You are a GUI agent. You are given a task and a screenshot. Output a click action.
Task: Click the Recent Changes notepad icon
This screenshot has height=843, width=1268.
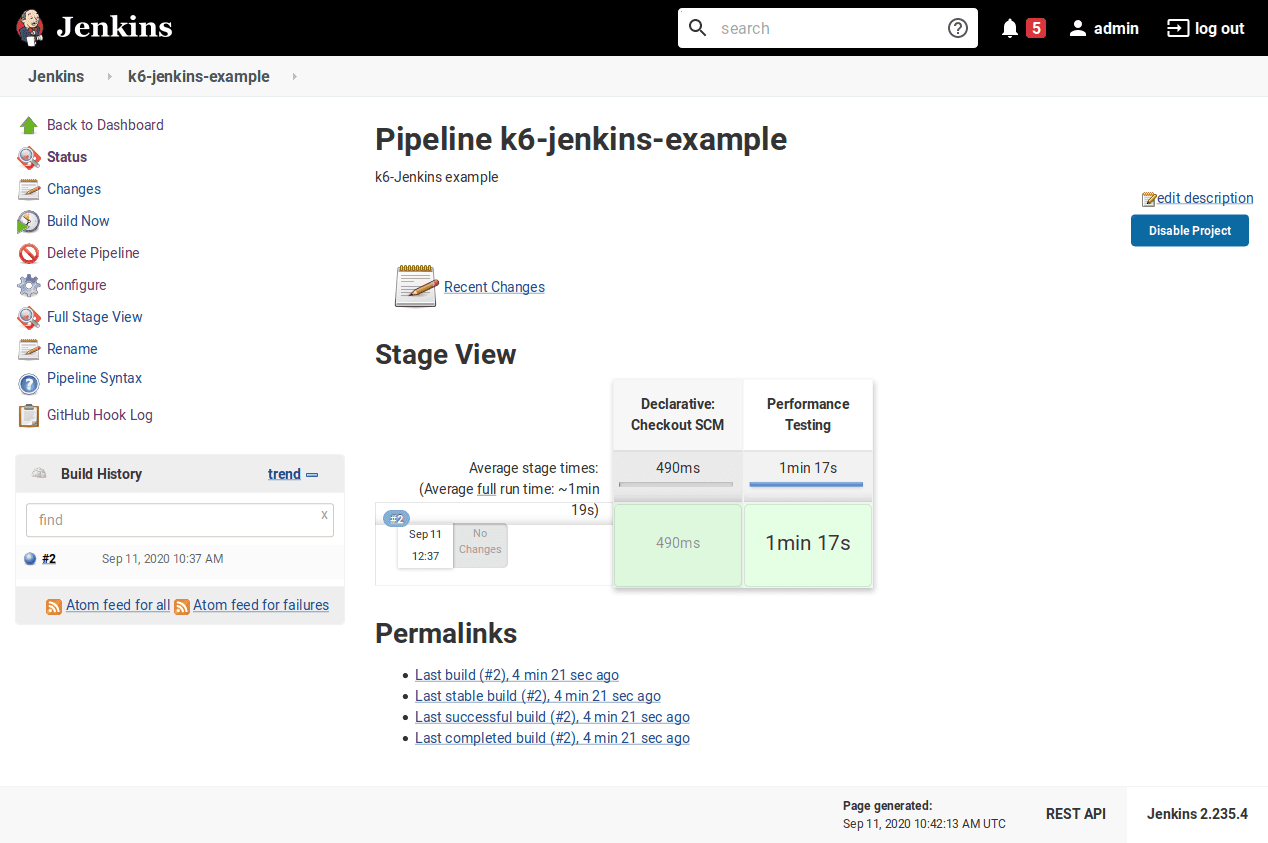[415, 286]
